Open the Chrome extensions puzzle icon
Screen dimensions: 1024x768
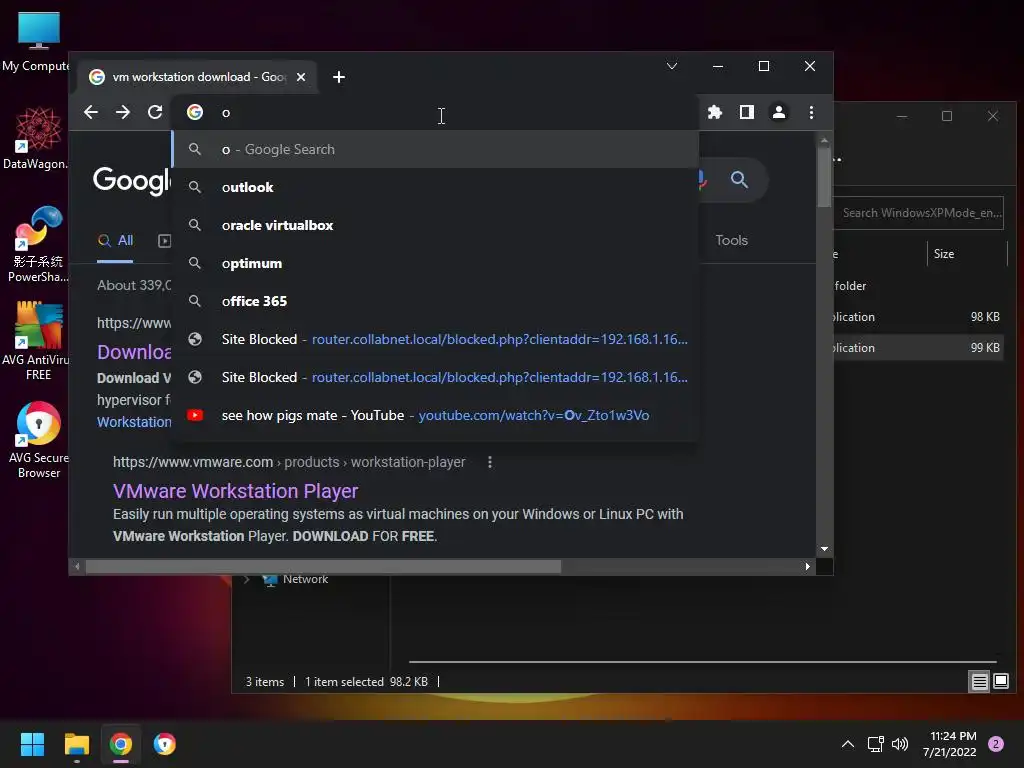point(714,112)
